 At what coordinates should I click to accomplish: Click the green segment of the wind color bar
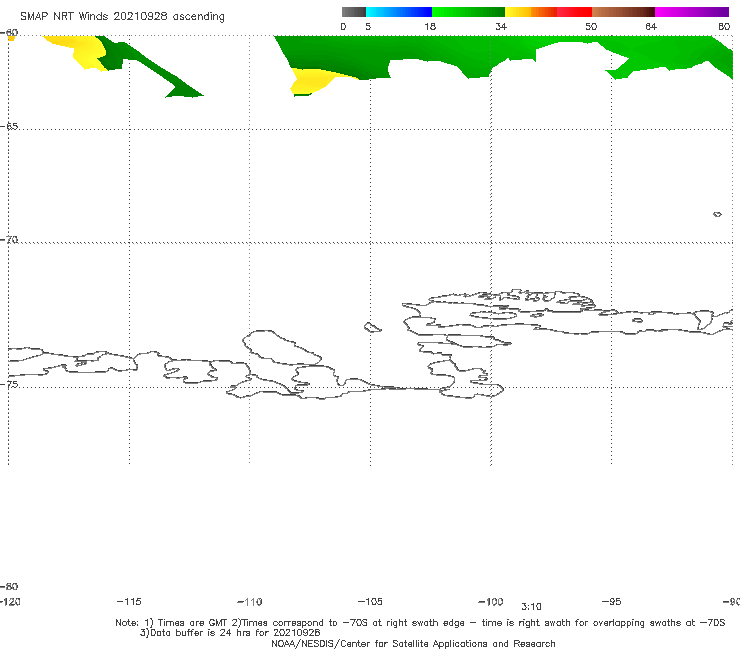coord(469,12)
